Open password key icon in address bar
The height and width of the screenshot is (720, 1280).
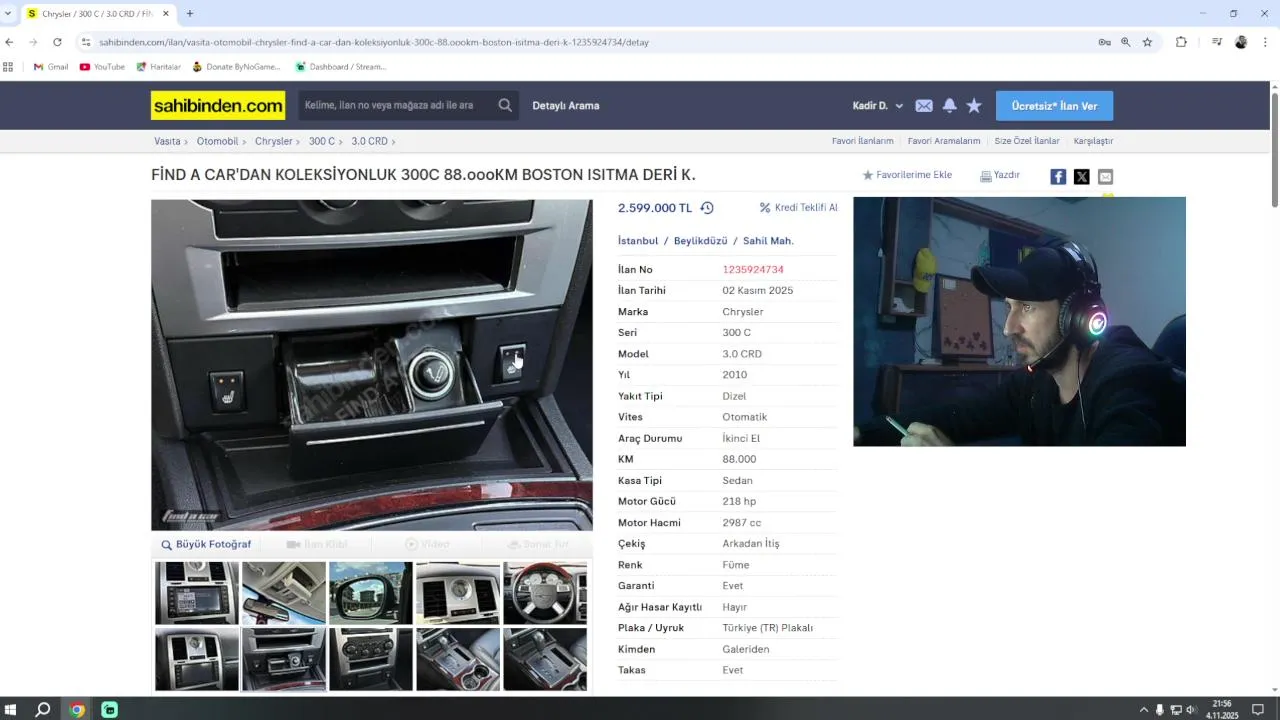click(1104, 42)
